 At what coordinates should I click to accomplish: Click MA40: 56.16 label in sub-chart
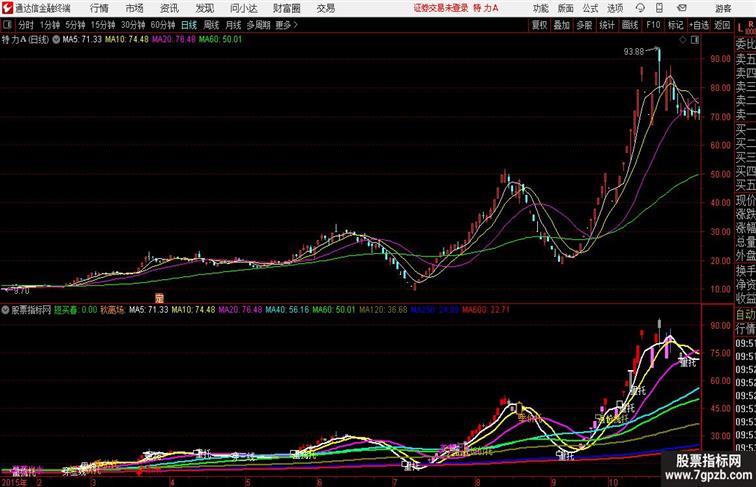[287, 310]
